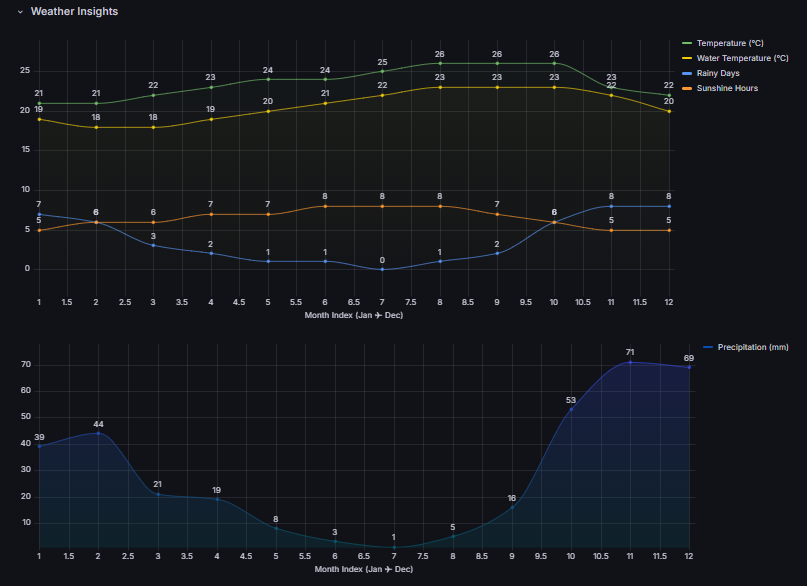This screenshot has height=586, width=807.
Task: Collapse the Weather Insights row chevron
Action: (20, 12)
